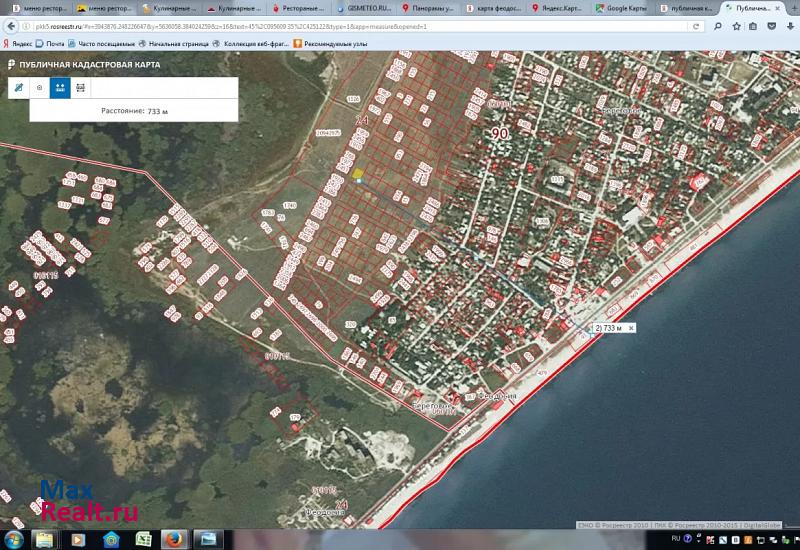Click the Rosreestr logo in header
This screenshot has height=550, width=800.
[11, 65]
